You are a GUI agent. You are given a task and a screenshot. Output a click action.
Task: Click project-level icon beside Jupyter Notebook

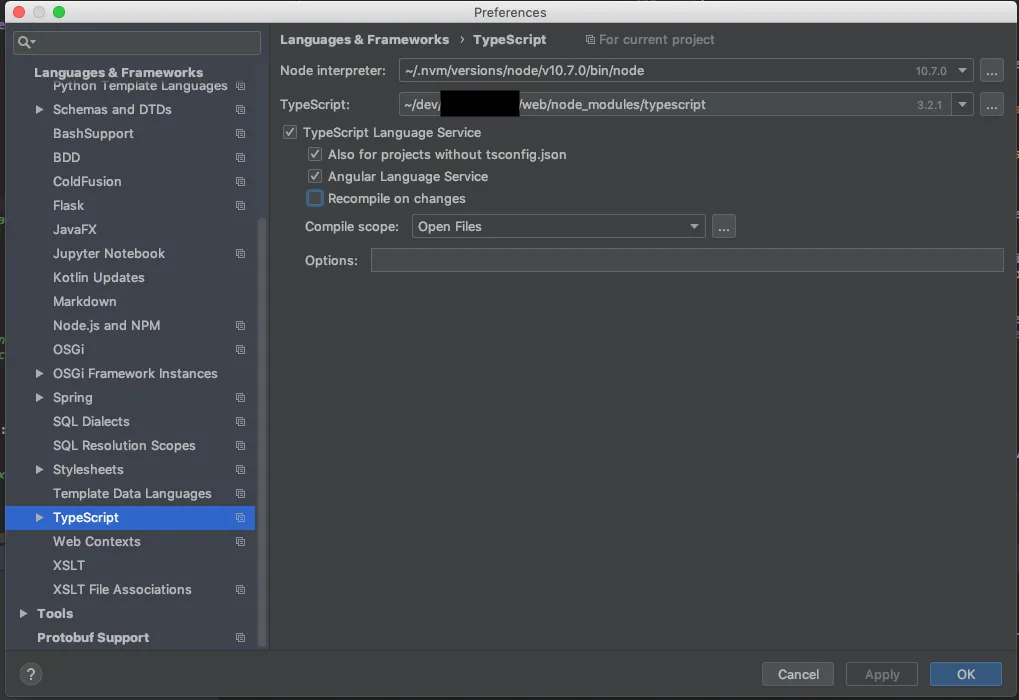point(240,254)
